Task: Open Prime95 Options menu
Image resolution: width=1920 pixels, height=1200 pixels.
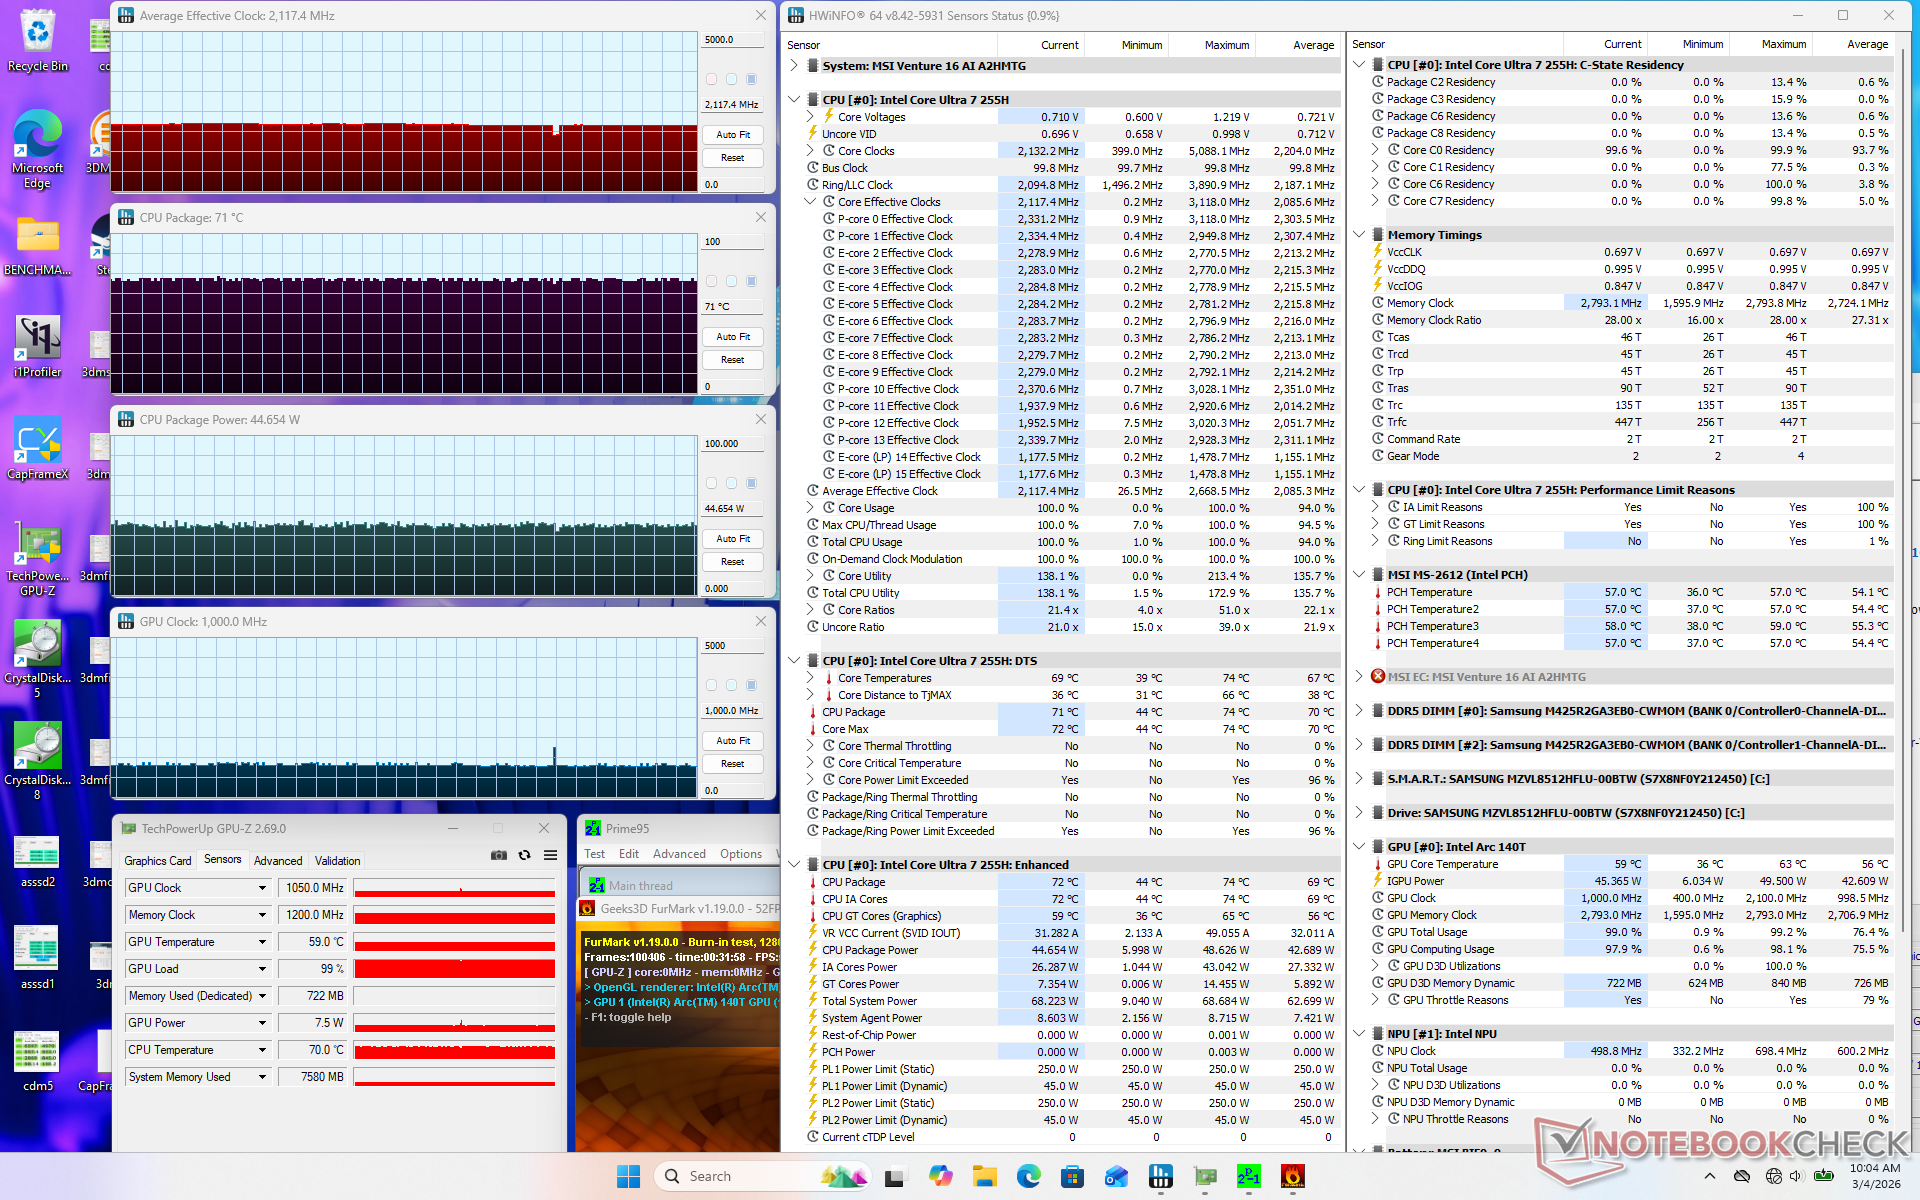Action: tap(740, 854)
